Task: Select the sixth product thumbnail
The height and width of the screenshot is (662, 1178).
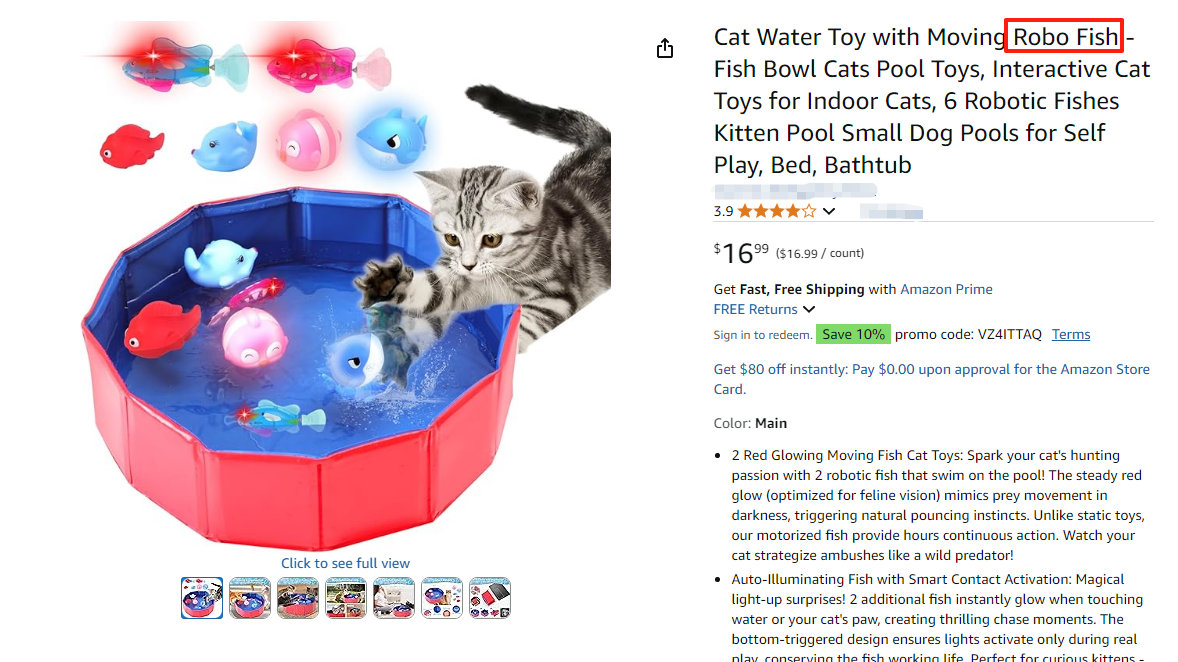Action: pos(442,598)
